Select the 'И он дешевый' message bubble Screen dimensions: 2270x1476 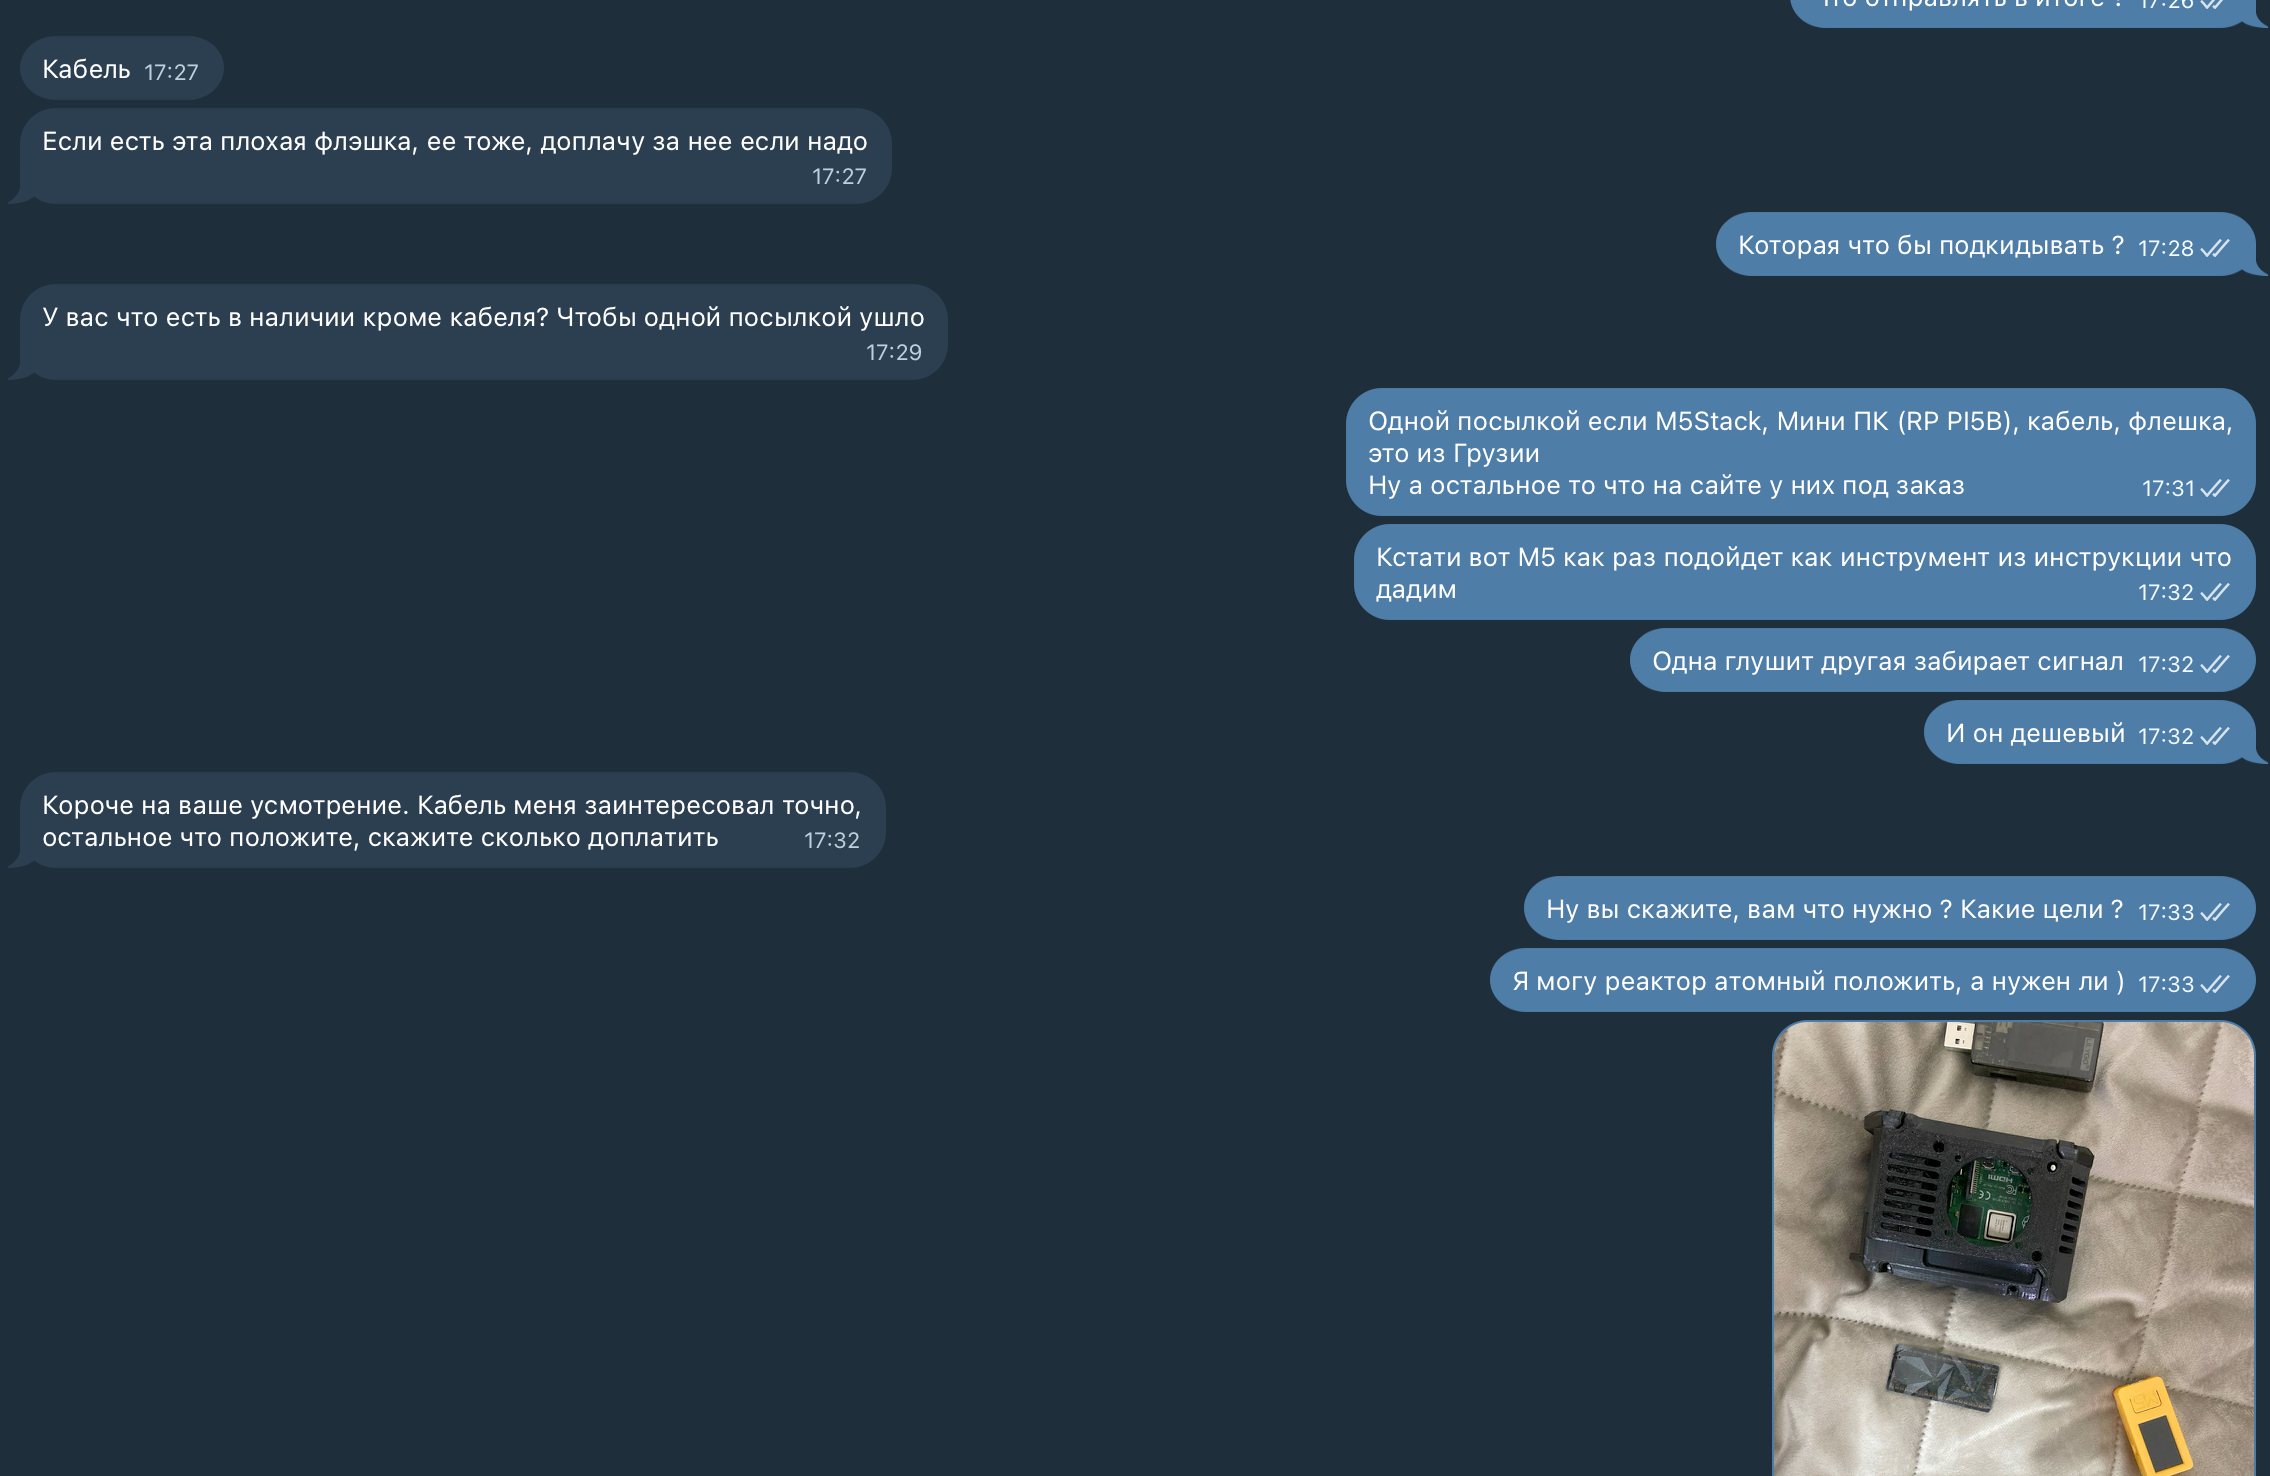pos(2089,732)
